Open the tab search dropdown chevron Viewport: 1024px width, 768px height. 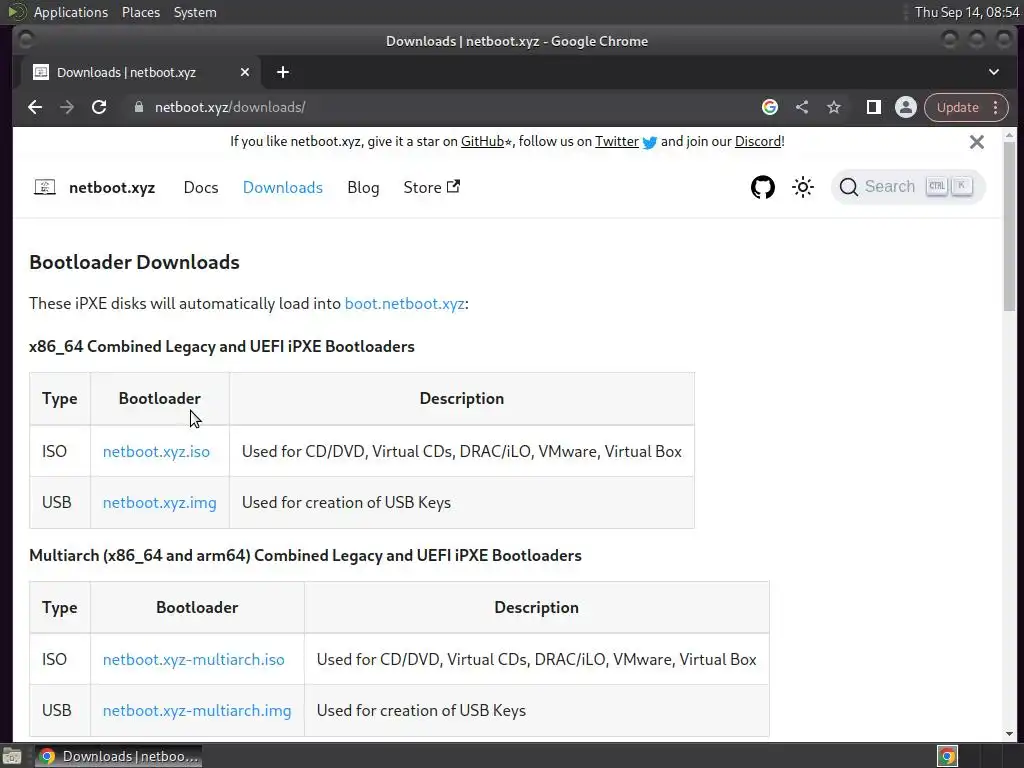click(994, 72)
